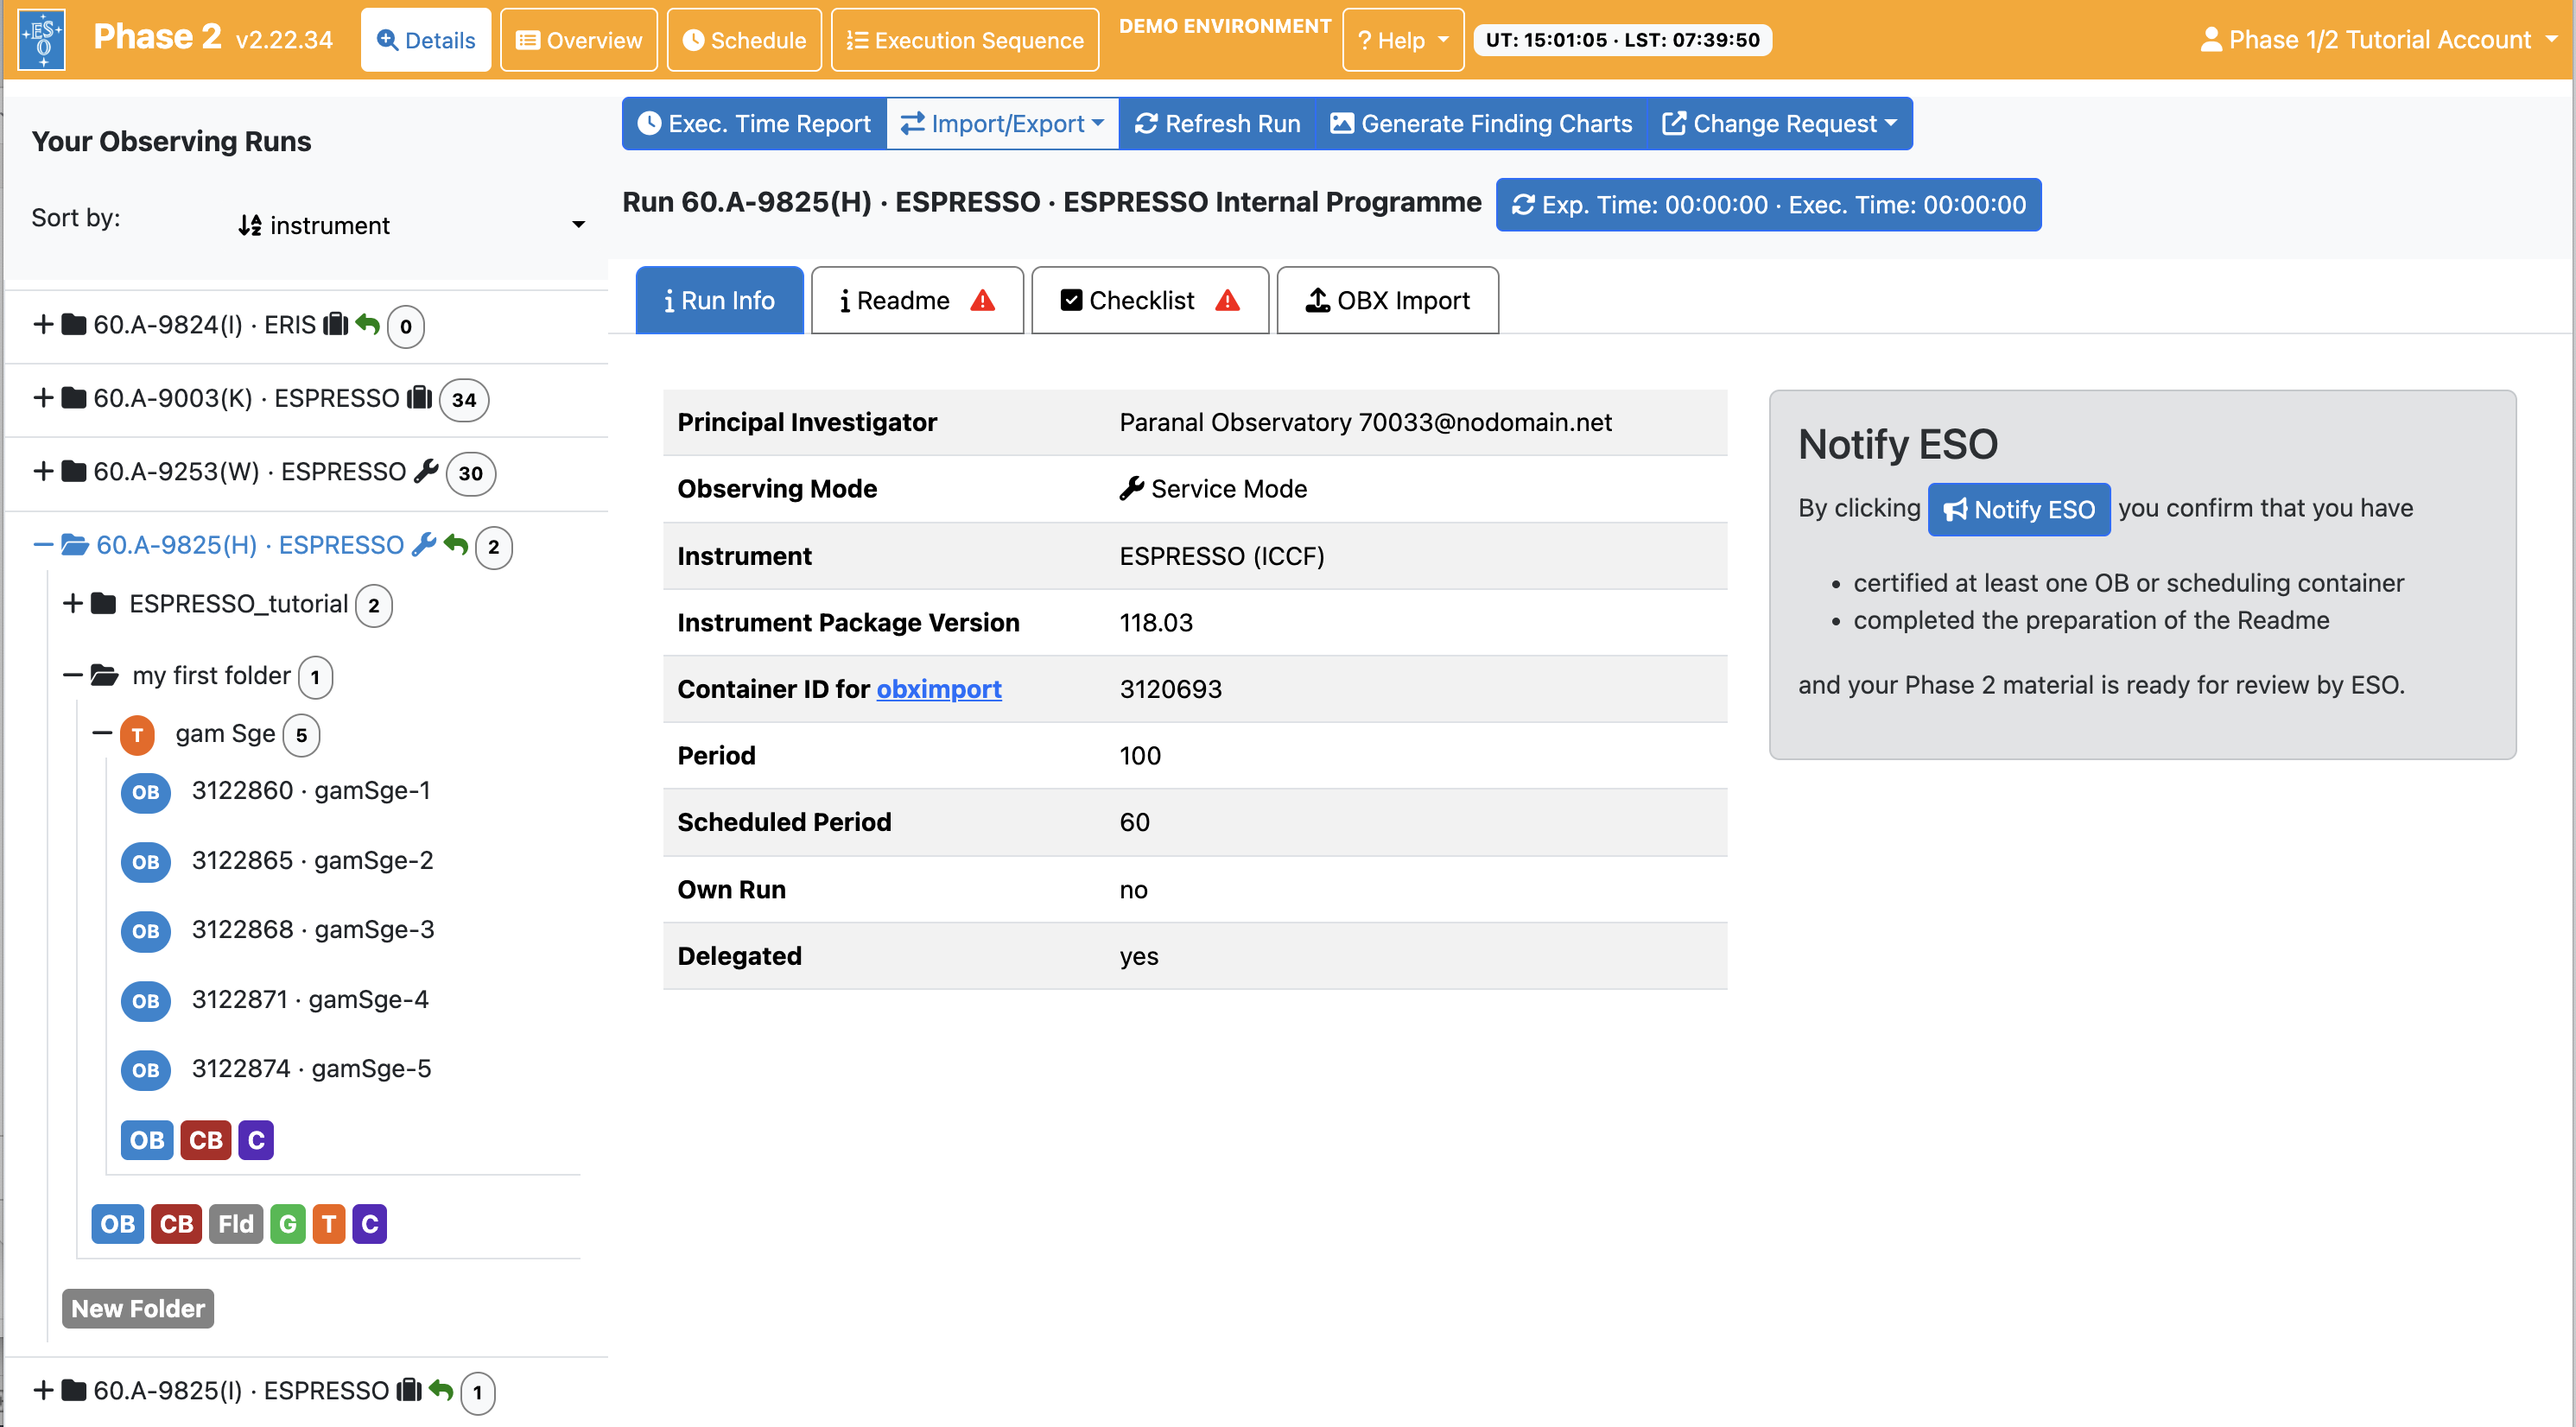
Task: Add new Fld subfolder in my first folder
Action: click(x=236, y=1224)
